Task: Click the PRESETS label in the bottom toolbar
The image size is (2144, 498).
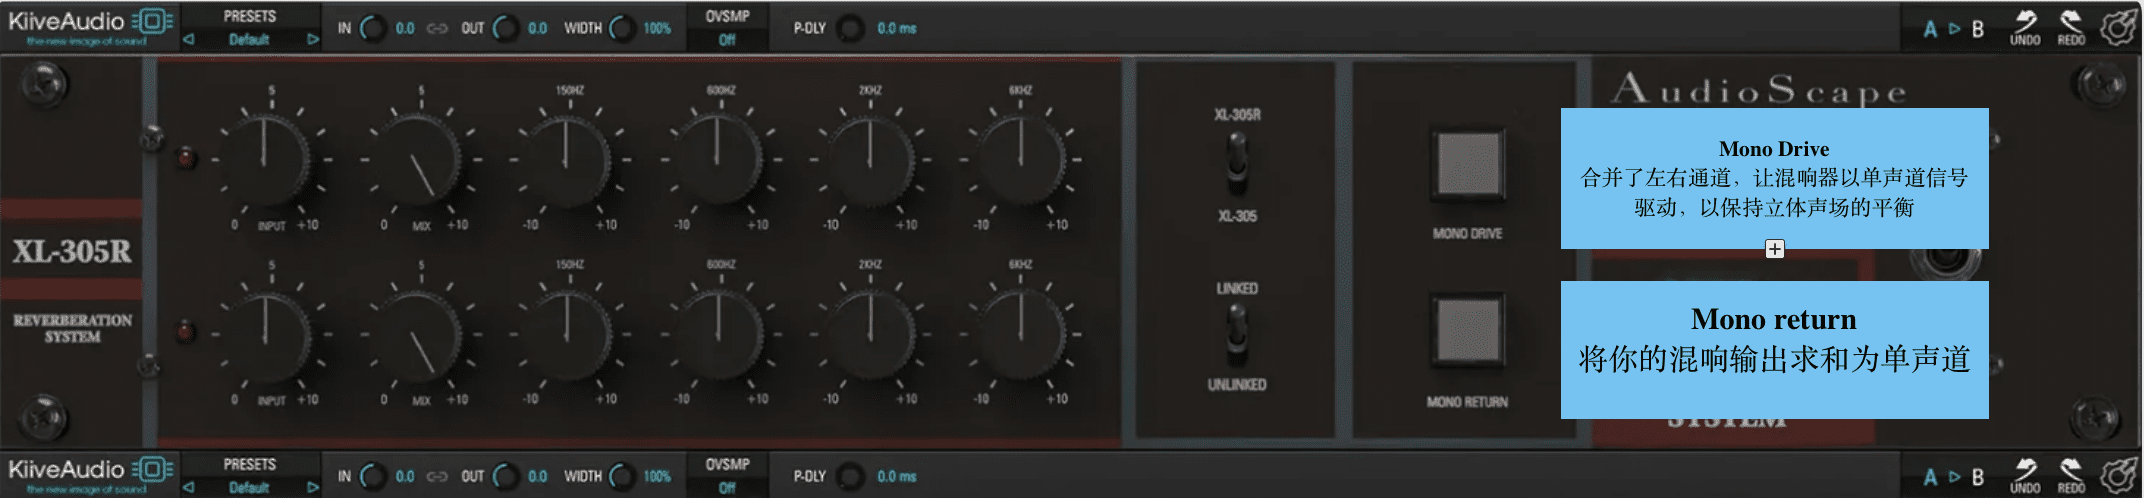Action: click(249, 464)
